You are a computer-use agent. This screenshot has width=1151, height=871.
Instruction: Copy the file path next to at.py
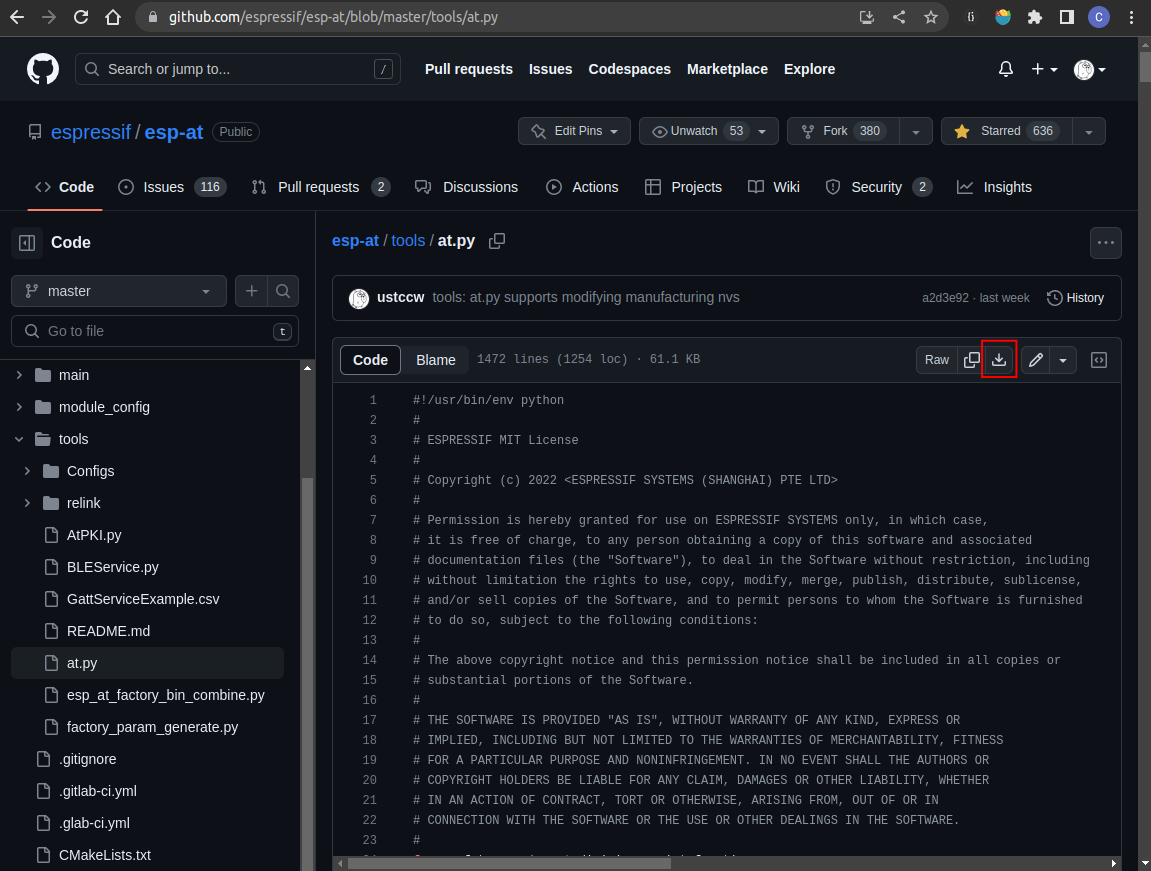pos(497,241)
